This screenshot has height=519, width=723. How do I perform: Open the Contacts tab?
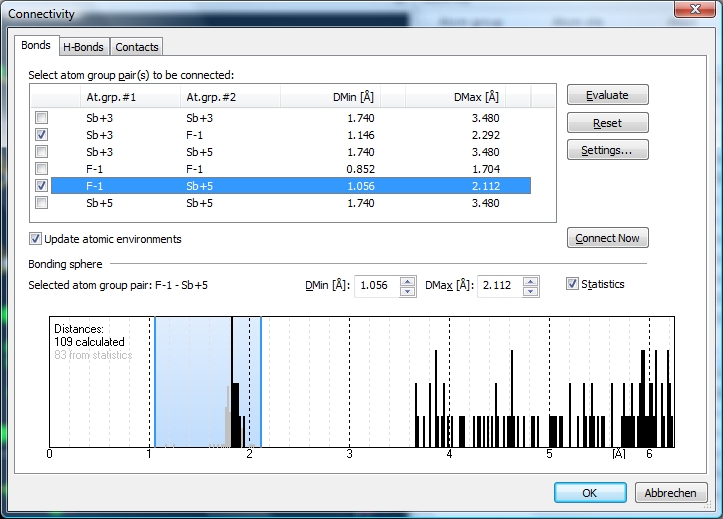[x=136, y=47]
